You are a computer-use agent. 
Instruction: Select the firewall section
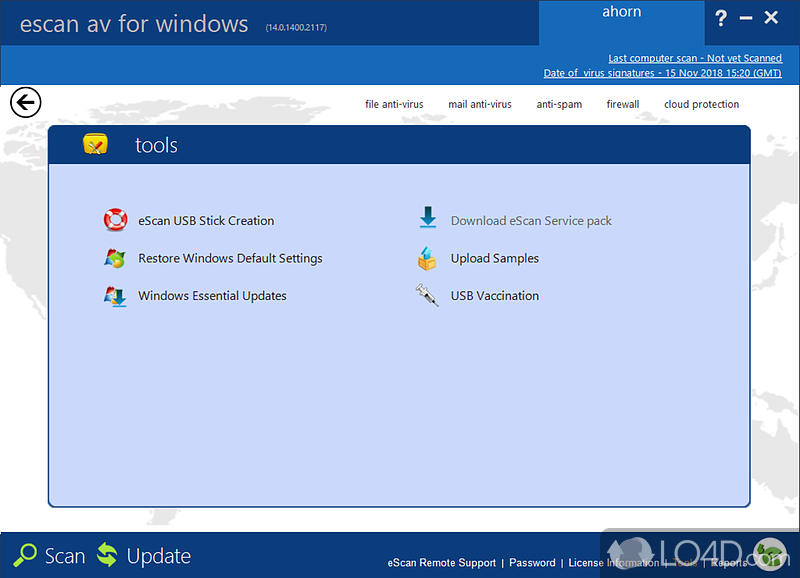pos(623,104)
